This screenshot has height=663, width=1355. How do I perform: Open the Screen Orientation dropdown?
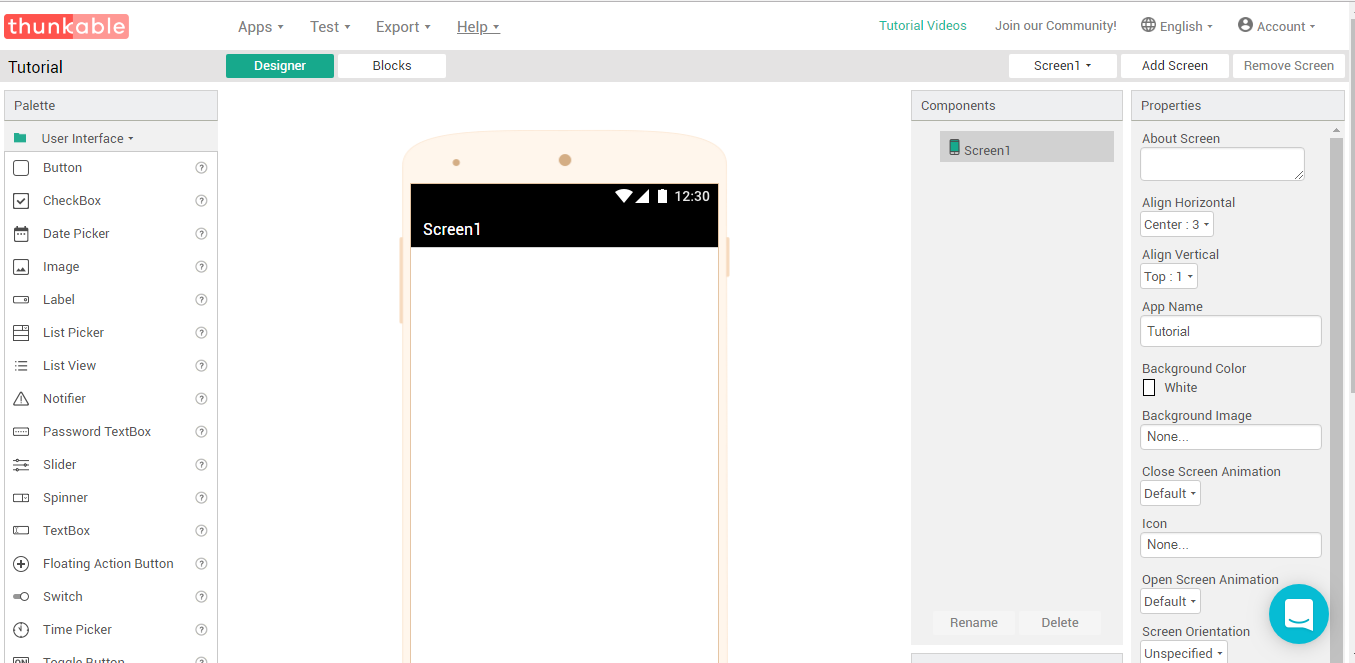click(1183, 652)
